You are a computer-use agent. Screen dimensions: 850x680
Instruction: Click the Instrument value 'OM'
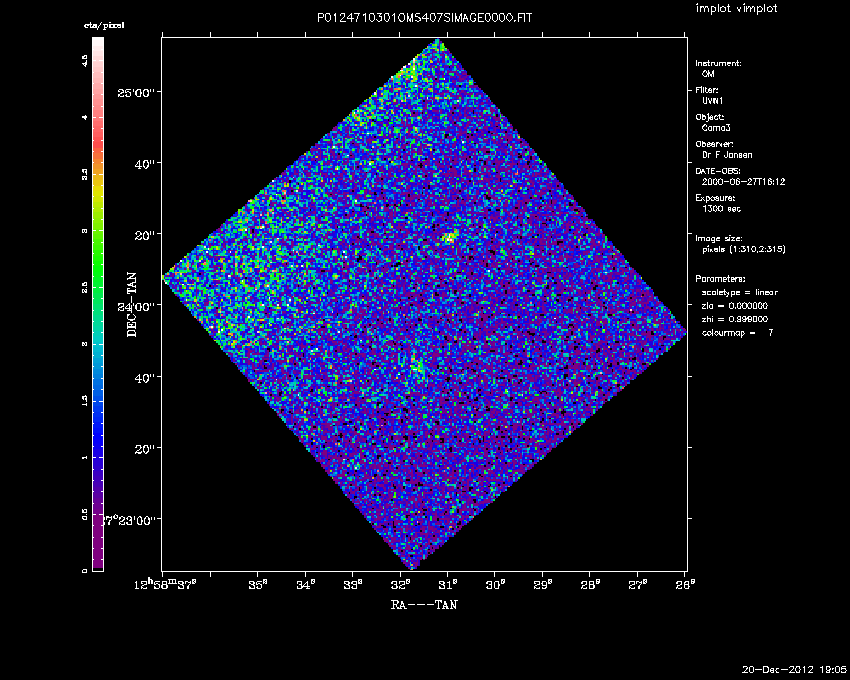coord(708,74)
